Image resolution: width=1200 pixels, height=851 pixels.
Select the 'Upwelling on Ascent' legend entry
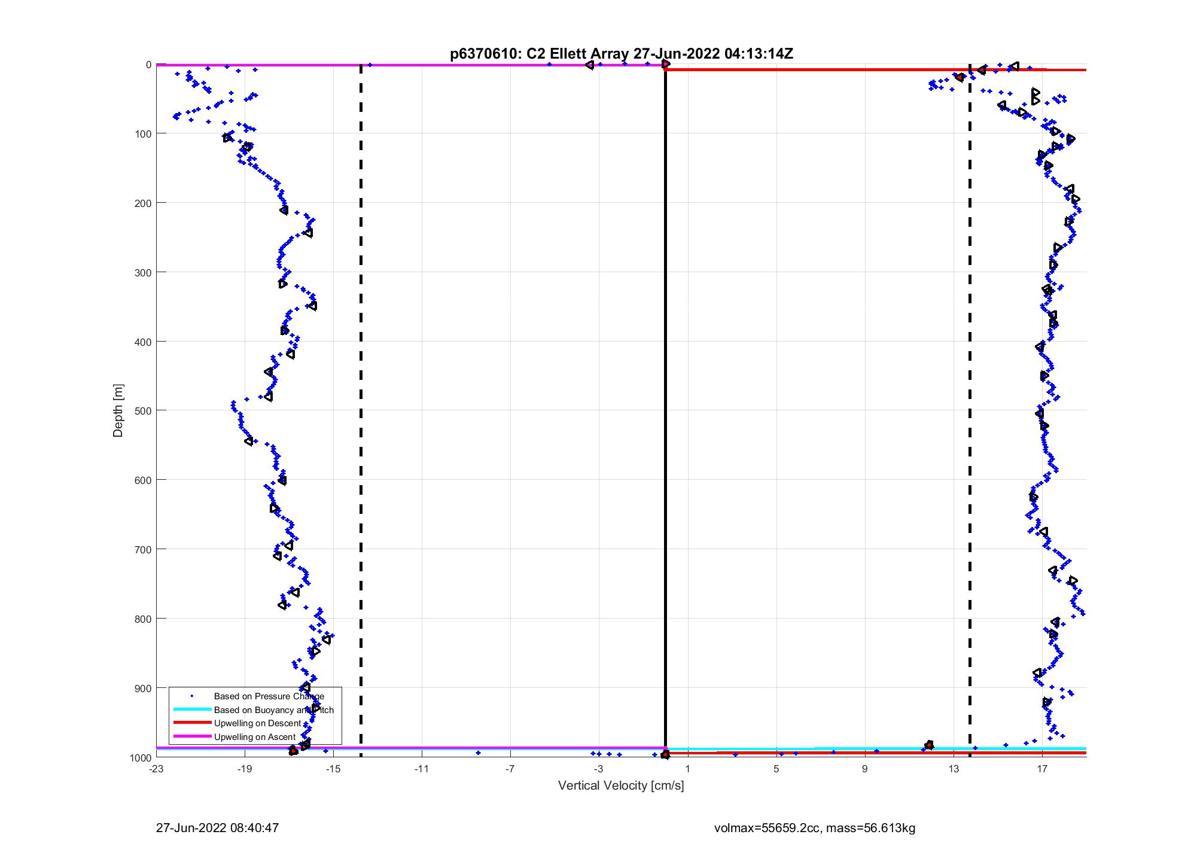[x=257, y=737]
